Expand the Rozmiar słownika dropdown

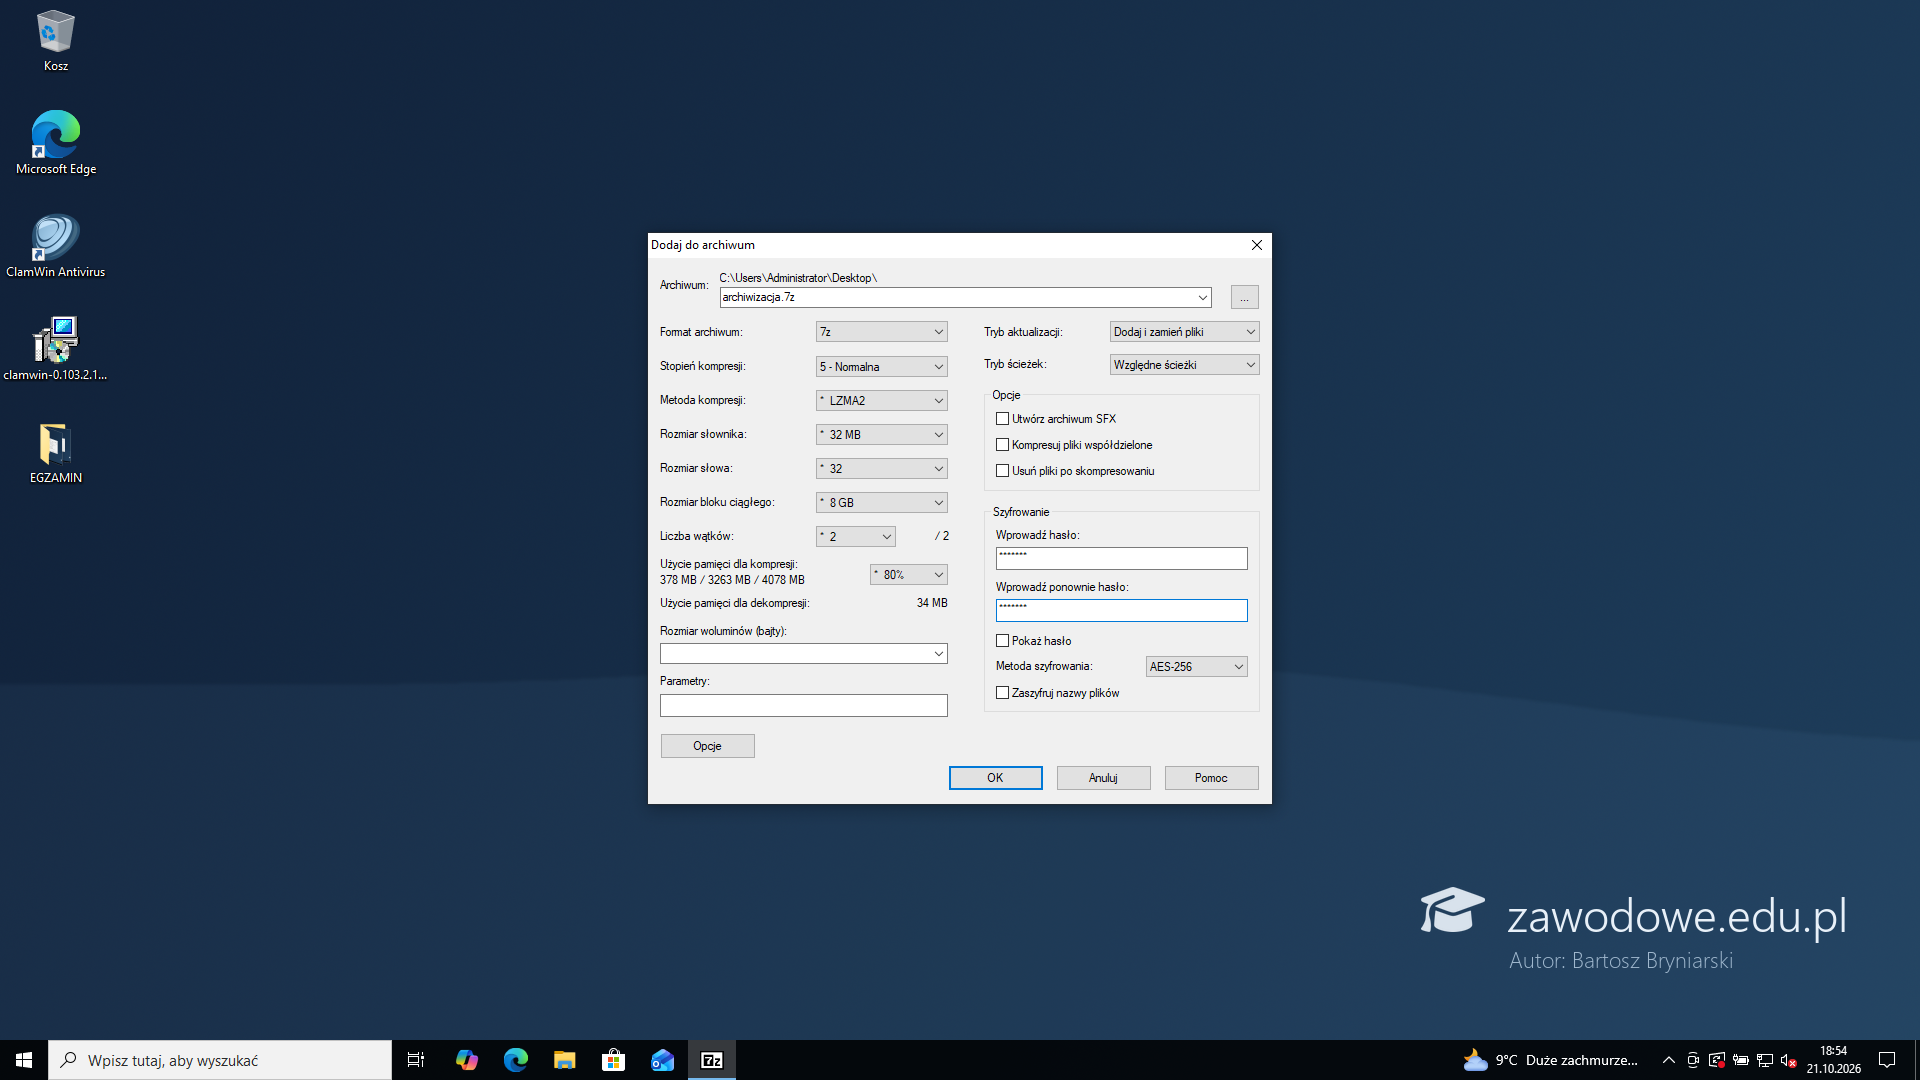881,435
